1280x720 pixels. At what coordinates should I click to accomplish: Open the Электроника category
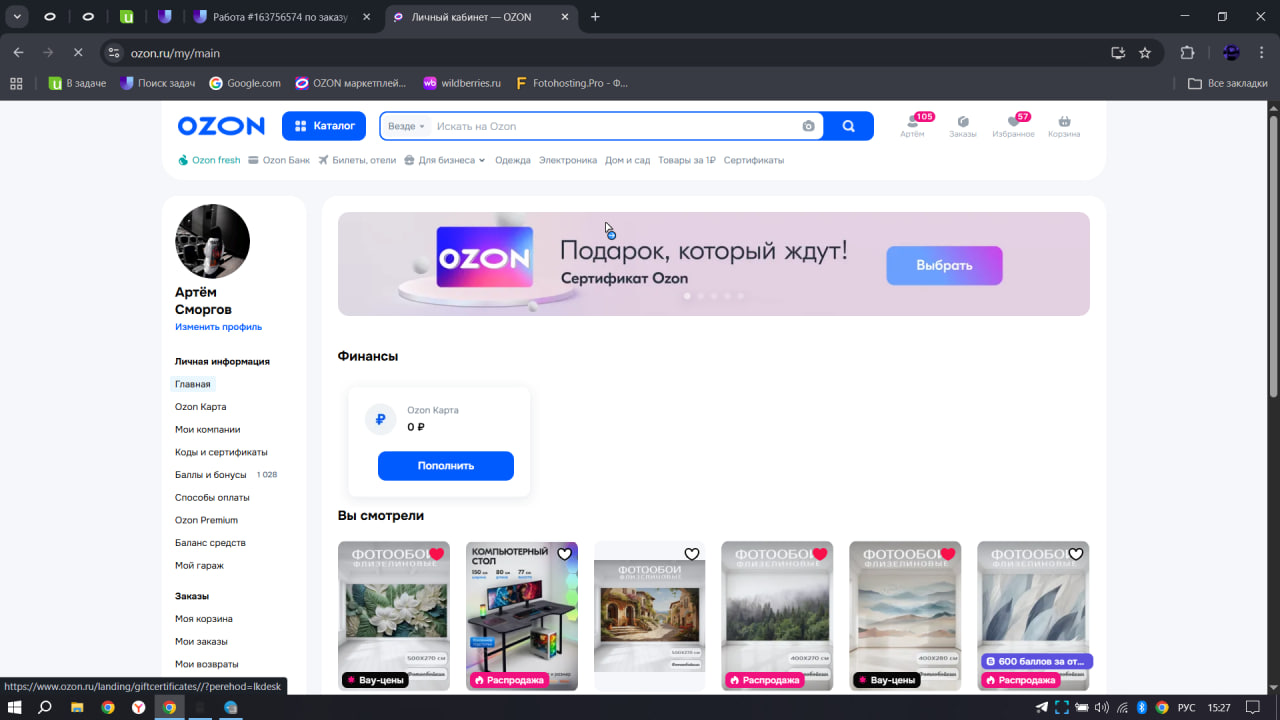[x=568, y=160]
